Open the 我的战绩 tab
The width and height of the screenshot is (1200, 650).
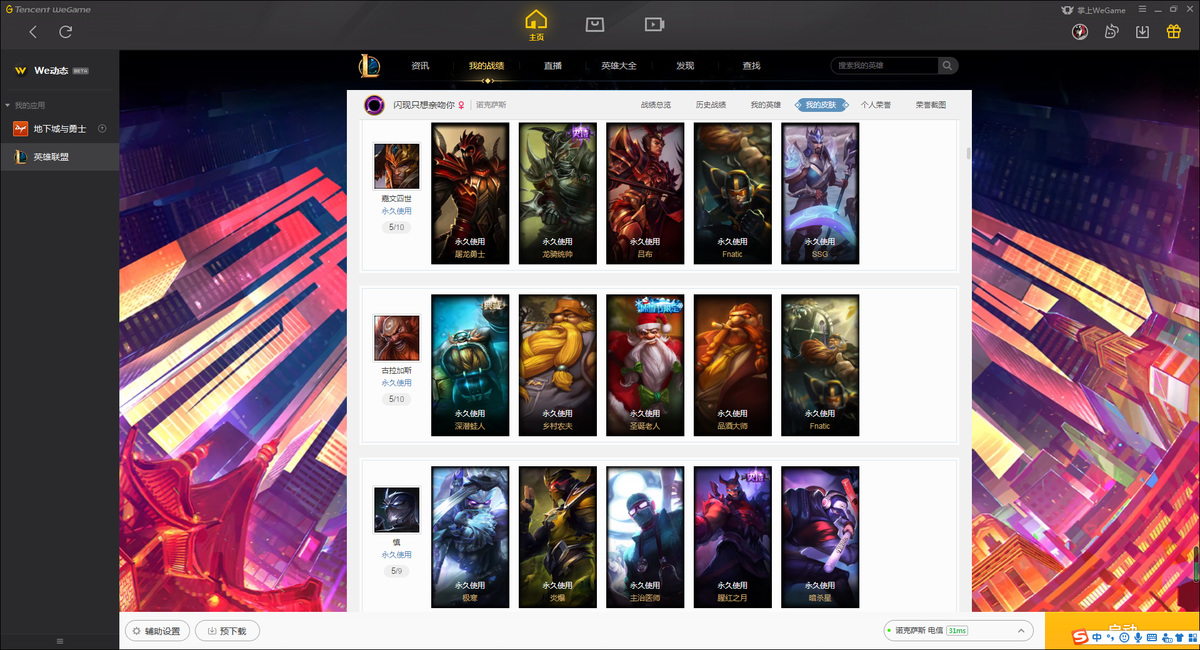coord(486,66)
